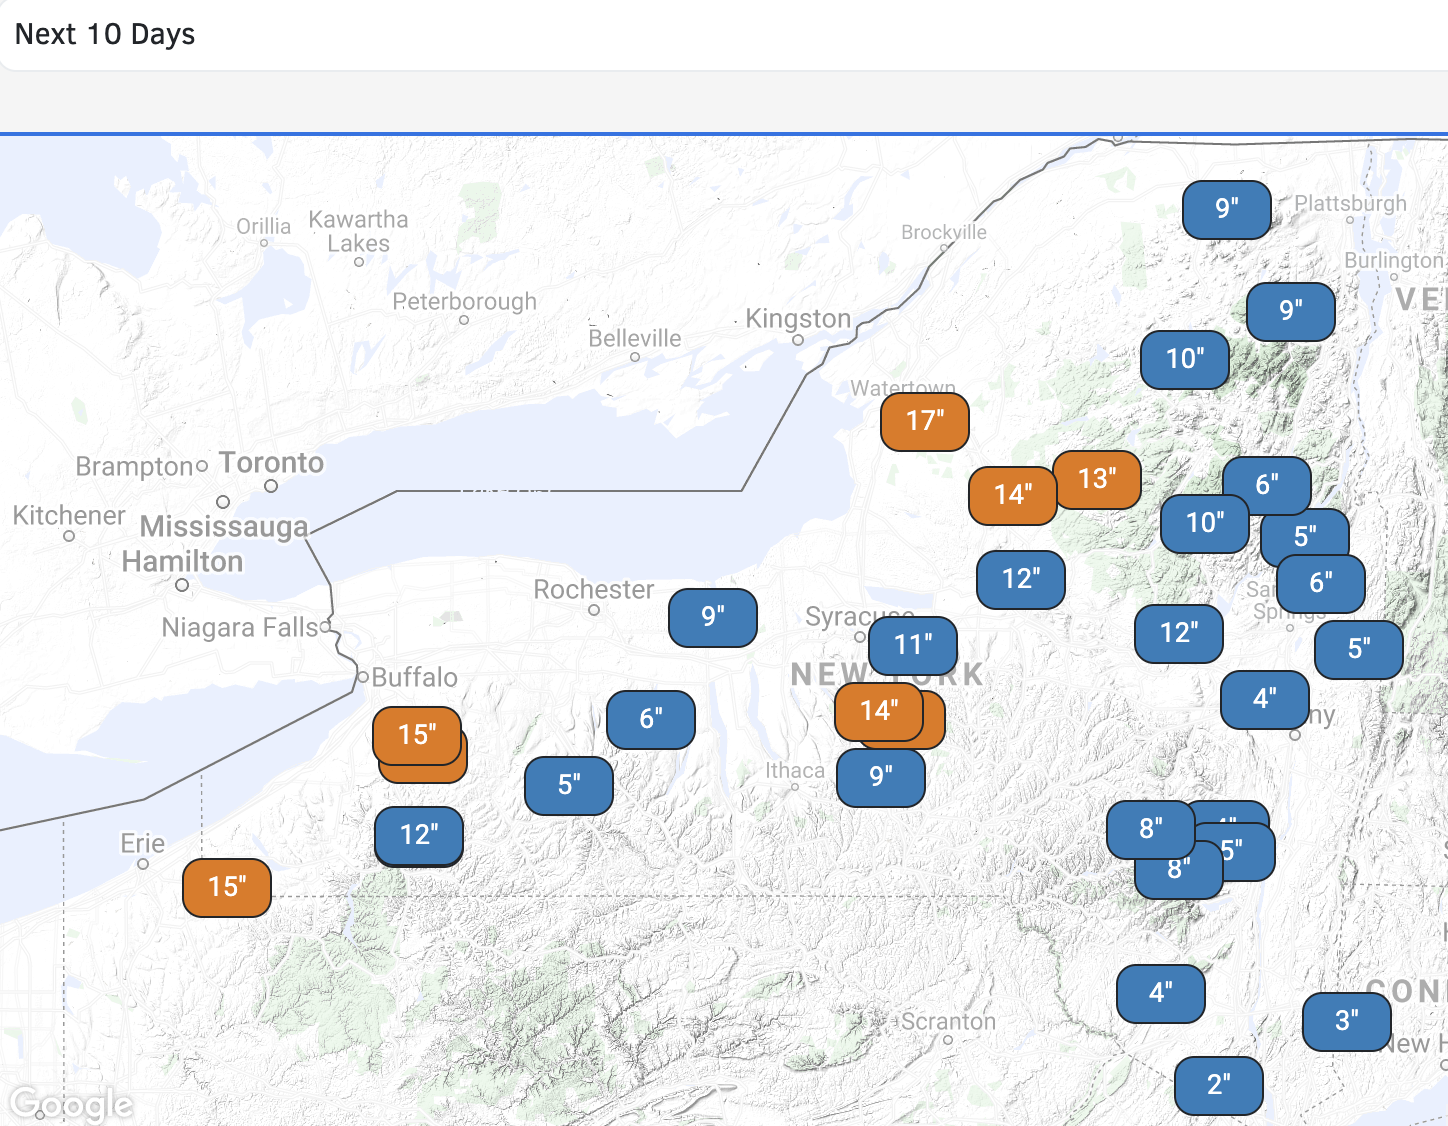This screenshot has width=1448, height=1126.
Task: Open the 14" marker below Syracuse
Action: click(x=878, y=711)
